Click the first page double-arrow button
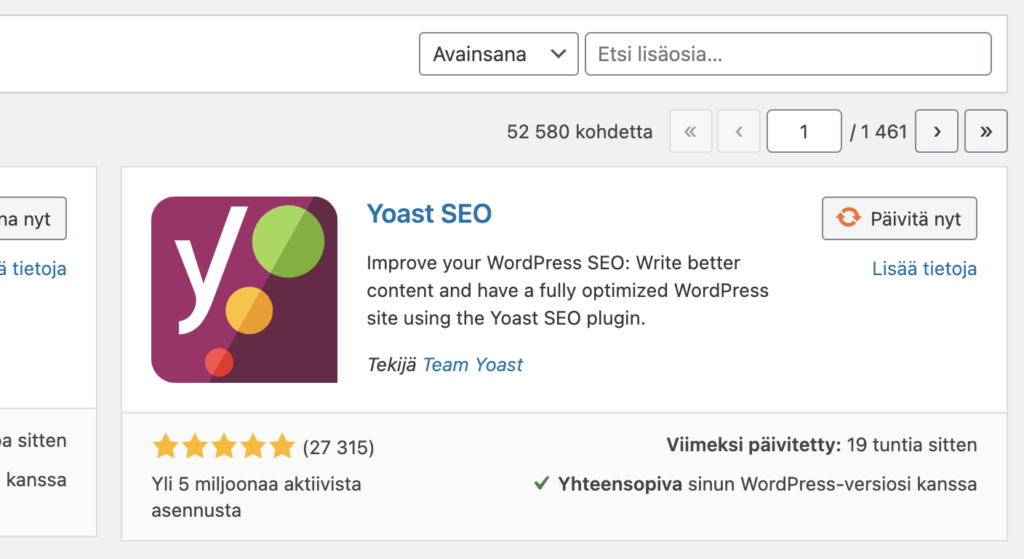The width and height of the screenshot is (1024, 559). [690, 131]
